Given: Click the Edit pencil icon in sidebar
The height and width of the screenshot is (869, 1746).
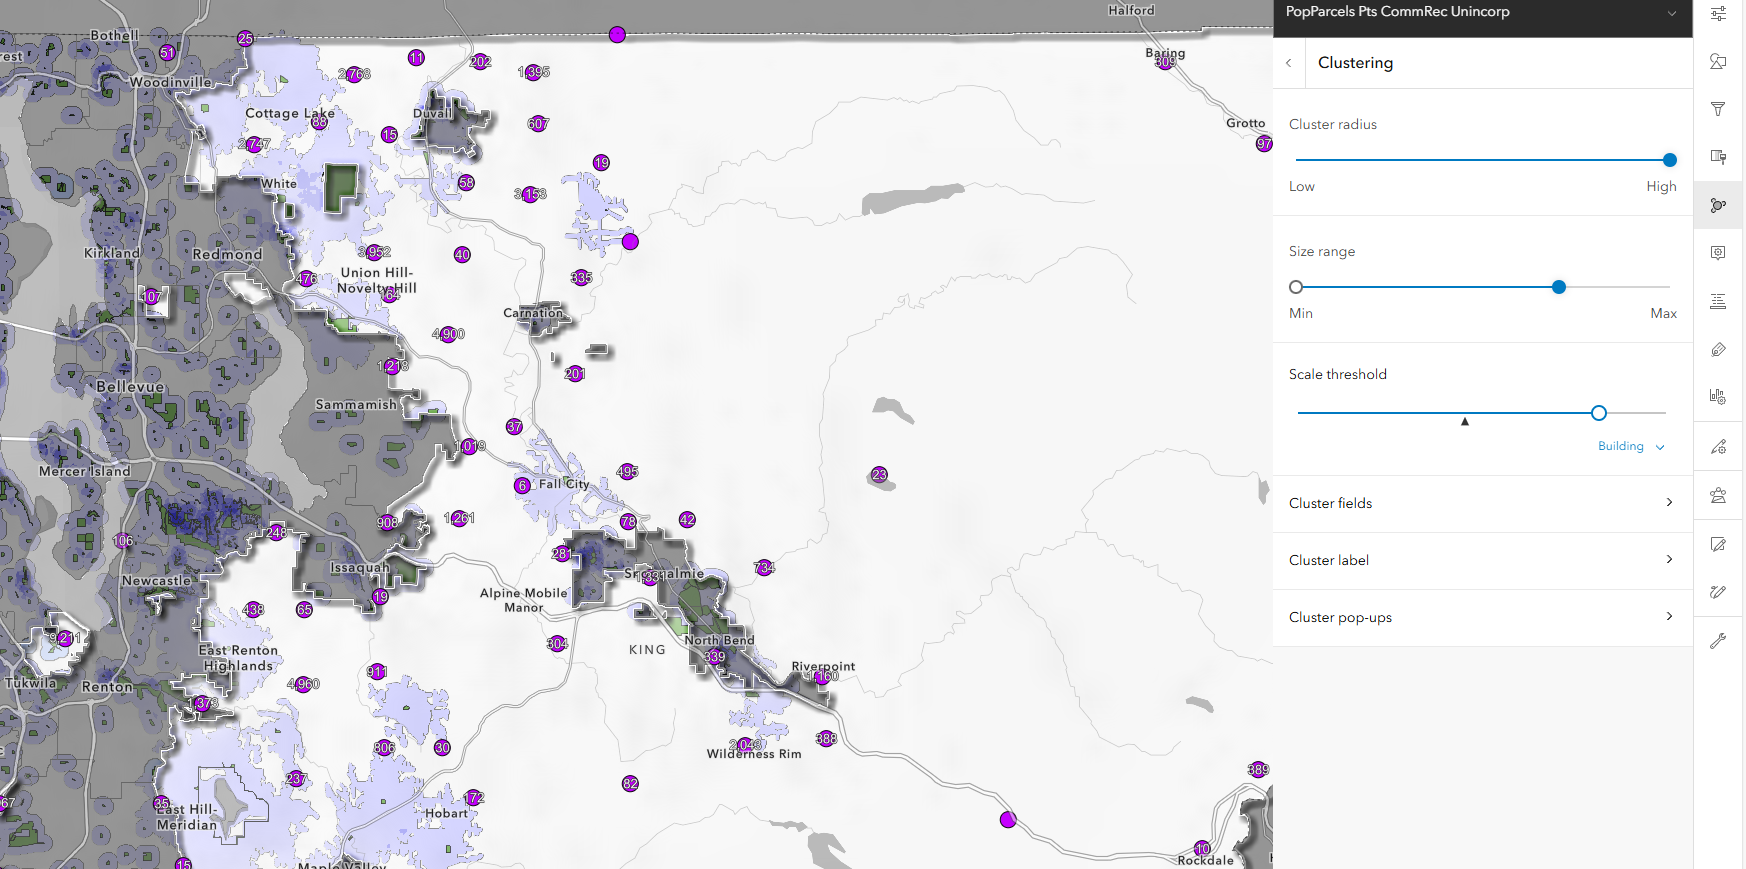Looking at the screenshot, I should coord(1718,544).
